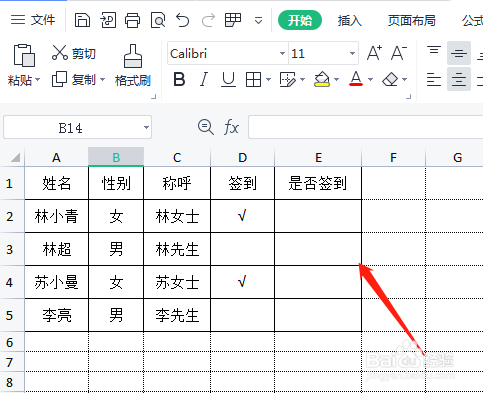Click the cell borders icon
The height and width of the screenshot is (393, 483).
253,80
